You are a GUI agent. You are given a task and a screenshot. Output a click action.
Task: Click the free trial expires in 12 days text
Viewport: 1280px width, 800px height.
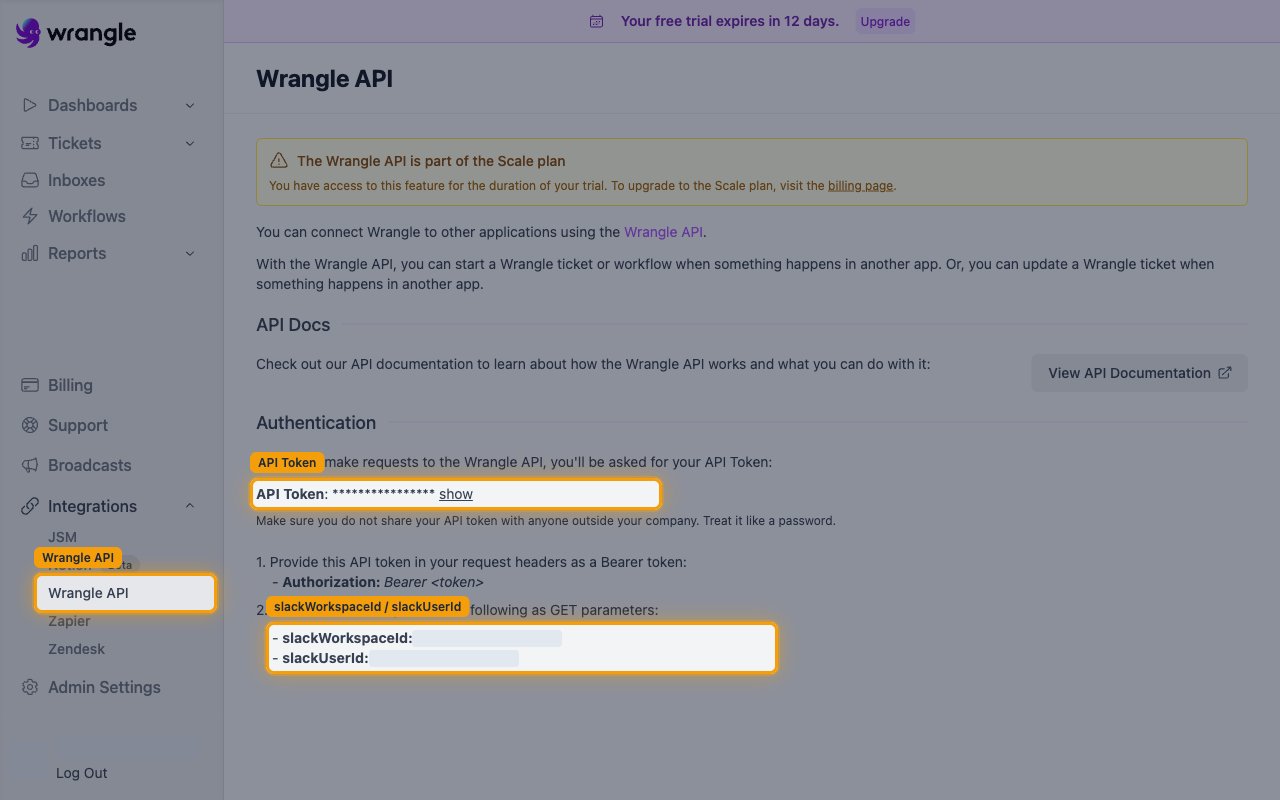[x=730, y=21]
